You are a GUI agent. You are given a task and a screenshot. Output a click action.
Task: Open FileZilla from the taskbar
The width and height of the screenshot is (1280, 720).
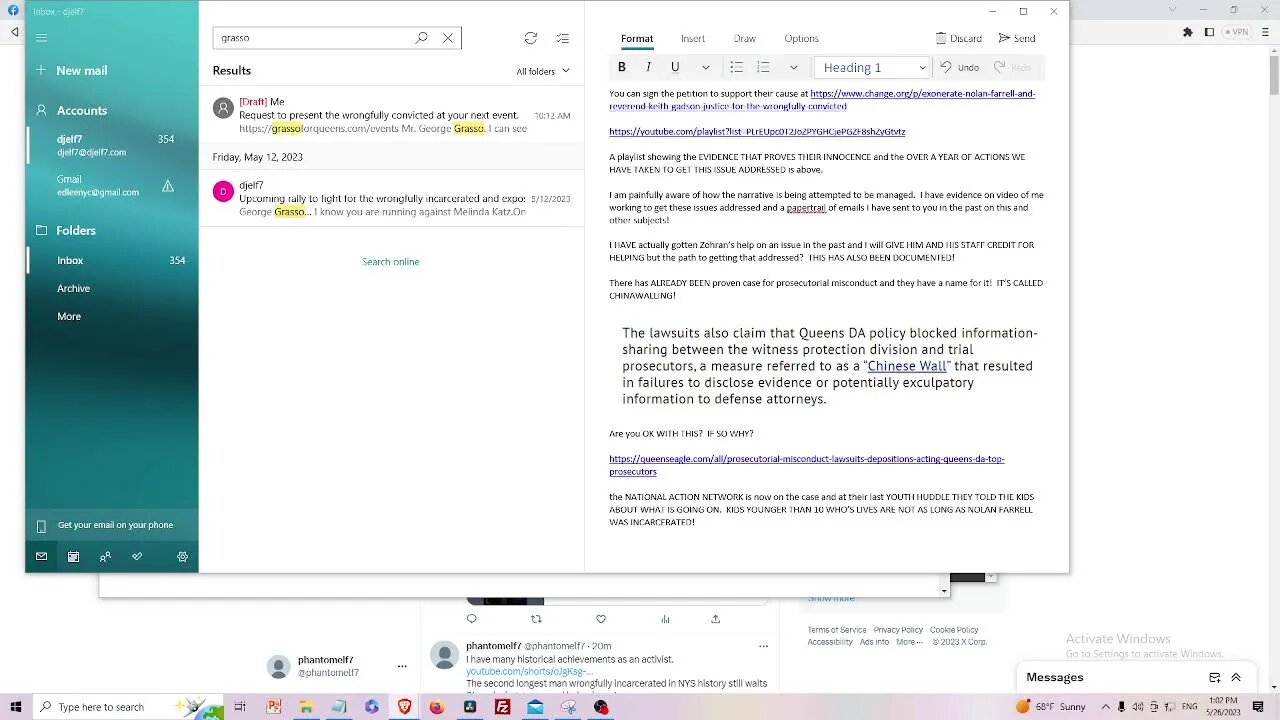pos(503,707)
